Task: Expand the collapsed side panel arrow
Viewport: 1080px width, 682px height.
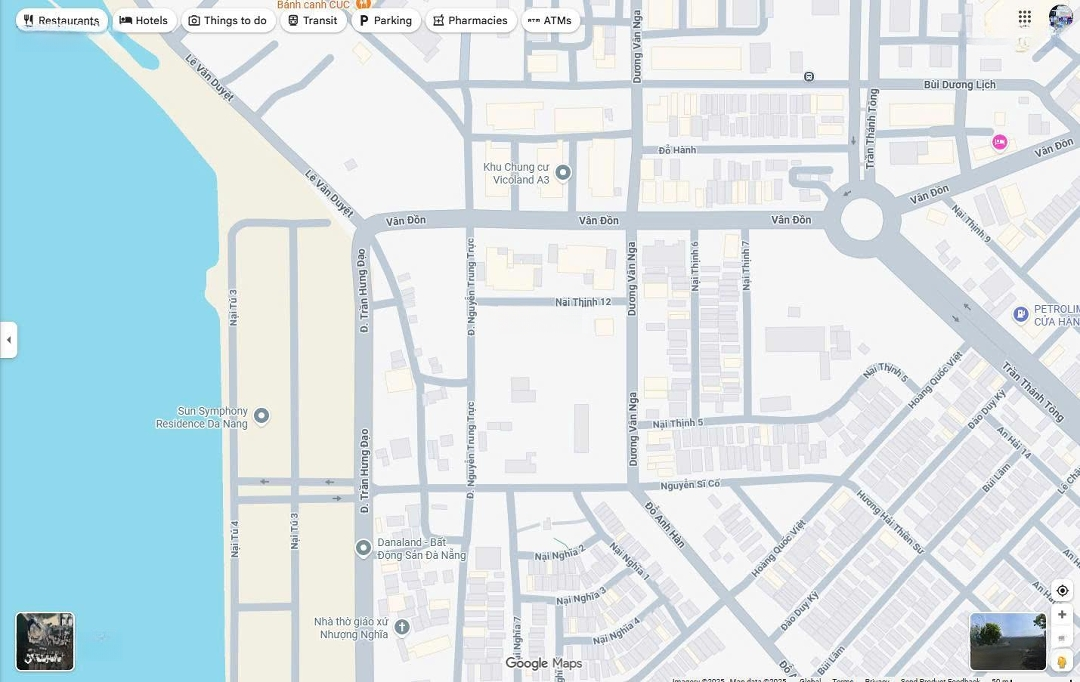Action: [x=8, y=340]
